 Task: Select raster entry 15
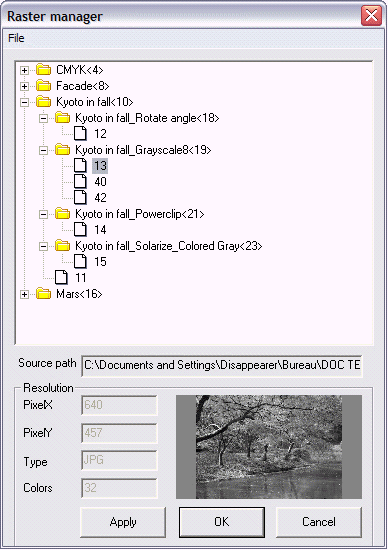(100, 262)
